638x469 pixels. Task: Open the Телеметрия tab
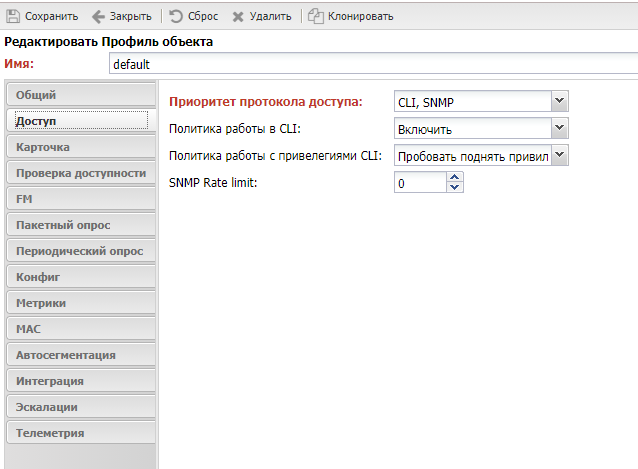(x=81, y=433)
